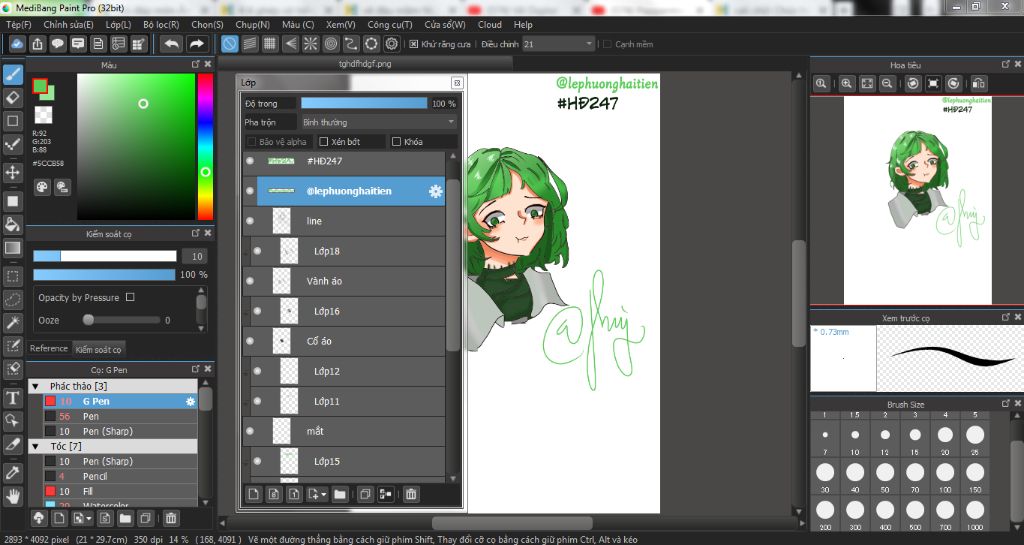
Task: Enable the concentric circle snap guide
Action: coord(330,44)
